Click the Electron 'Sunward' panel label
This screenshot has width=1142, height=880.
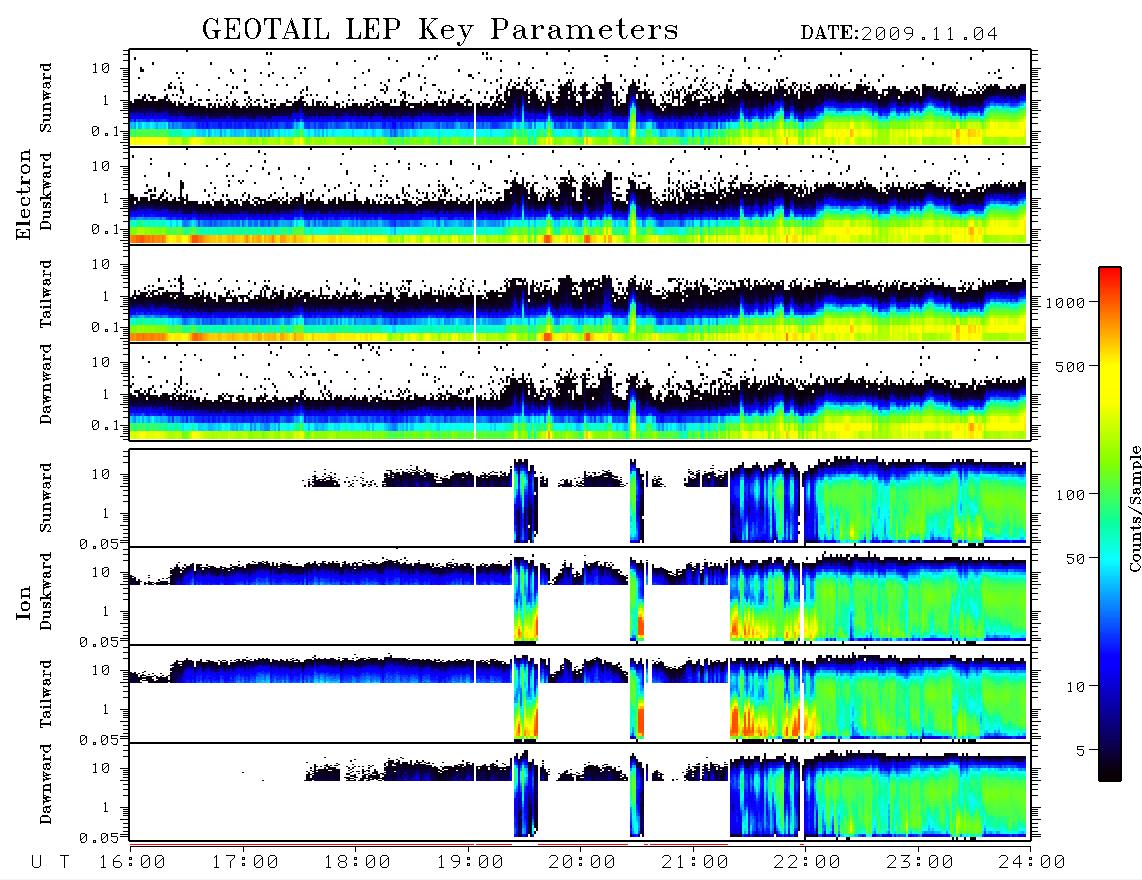46,98
